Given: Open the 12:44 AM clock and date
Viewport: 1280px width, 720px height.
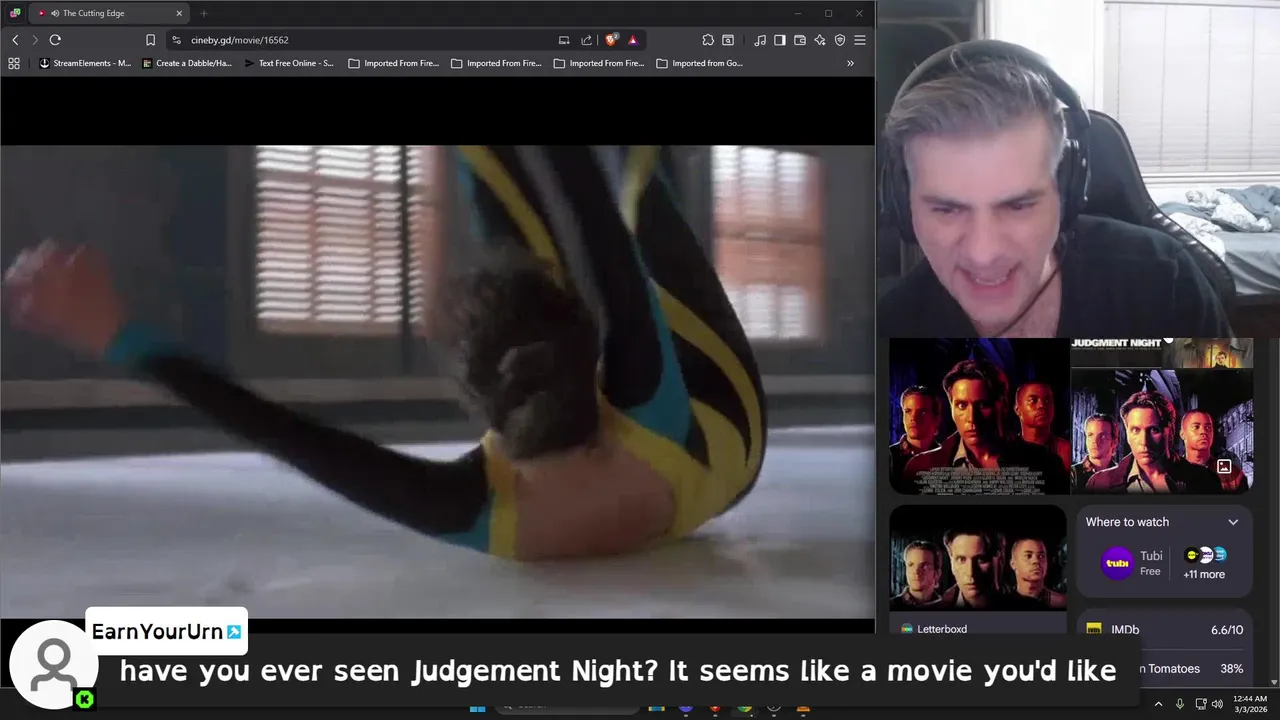Looking at the screenshot, I should [x=1250, y=704].
